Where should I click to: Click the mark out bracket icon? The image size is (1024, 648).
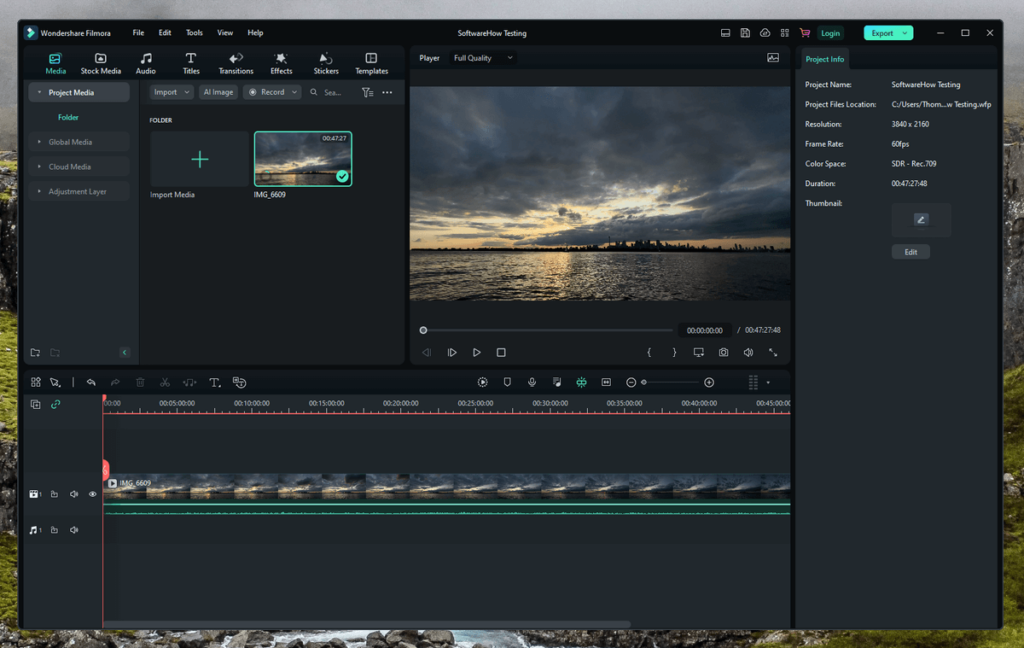(x=674, y=353)
